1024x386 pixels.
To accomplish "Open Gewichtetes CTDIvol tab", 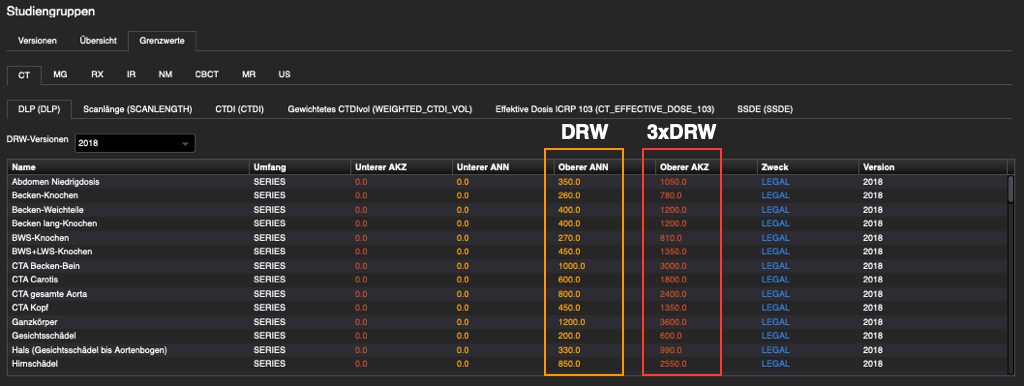I will (x=379, y=109).
